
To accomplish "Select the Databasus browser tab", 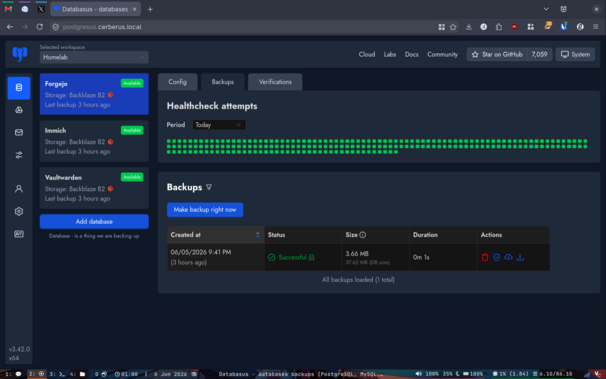I will pyautogui.click(x=95, y=9).
